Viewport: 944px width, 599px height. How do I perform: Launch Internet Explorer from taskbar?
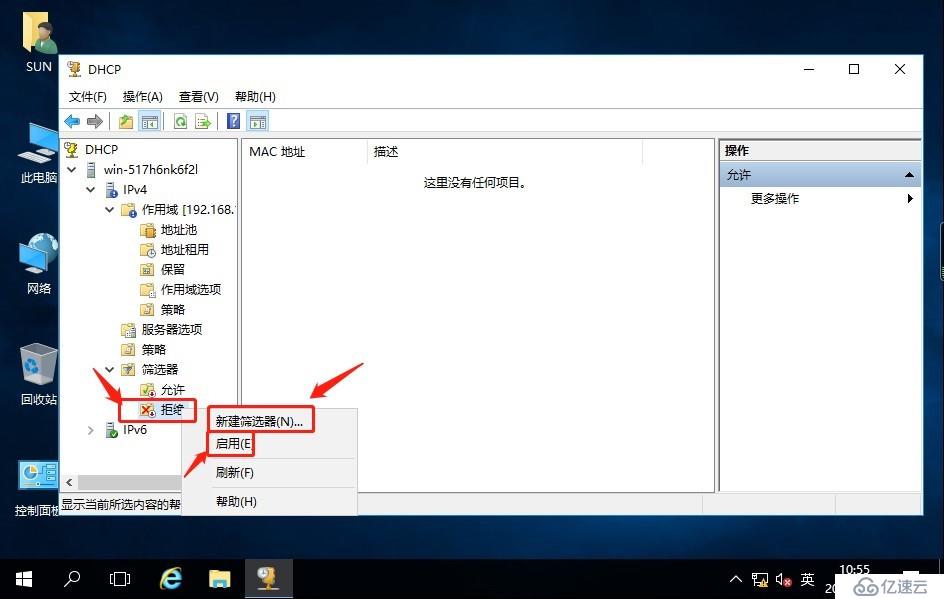click(171, 579)
